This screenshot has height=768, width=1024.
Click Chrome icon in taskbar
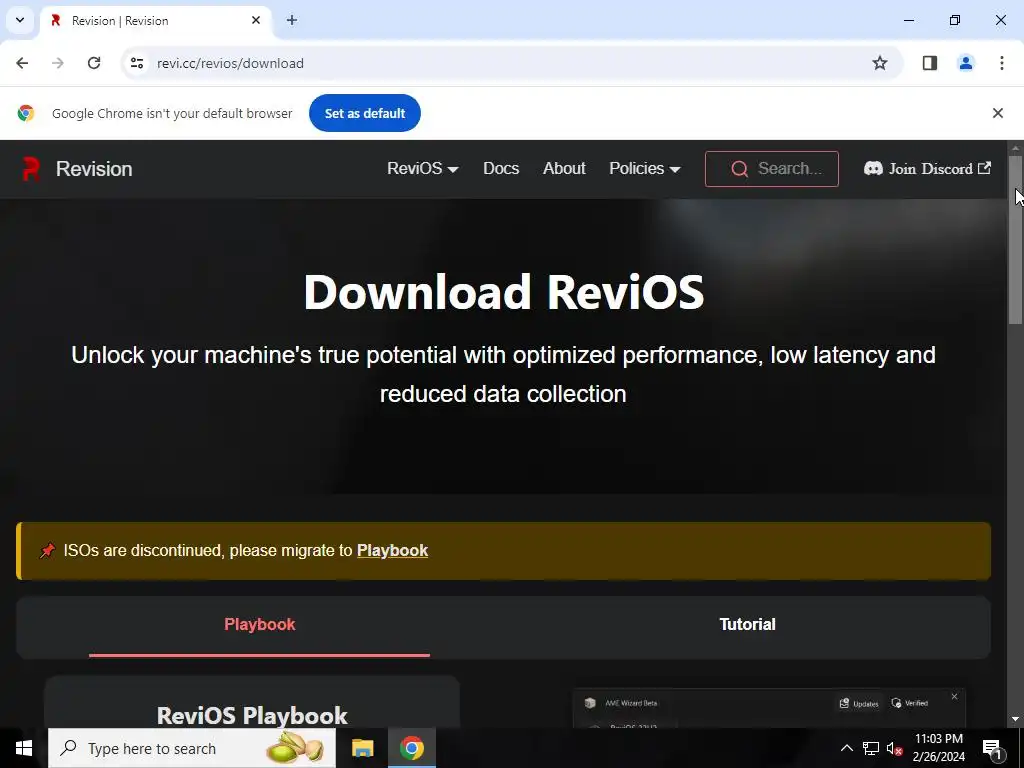pos(411,748)
